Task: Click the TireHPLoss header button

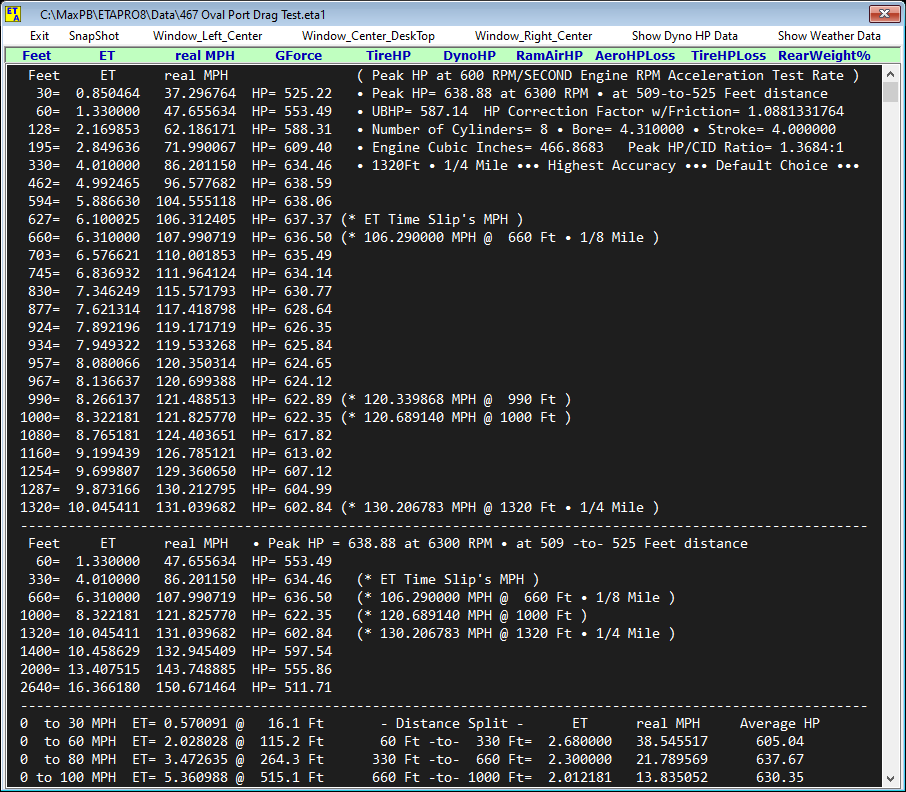Action: pos(728,56)
